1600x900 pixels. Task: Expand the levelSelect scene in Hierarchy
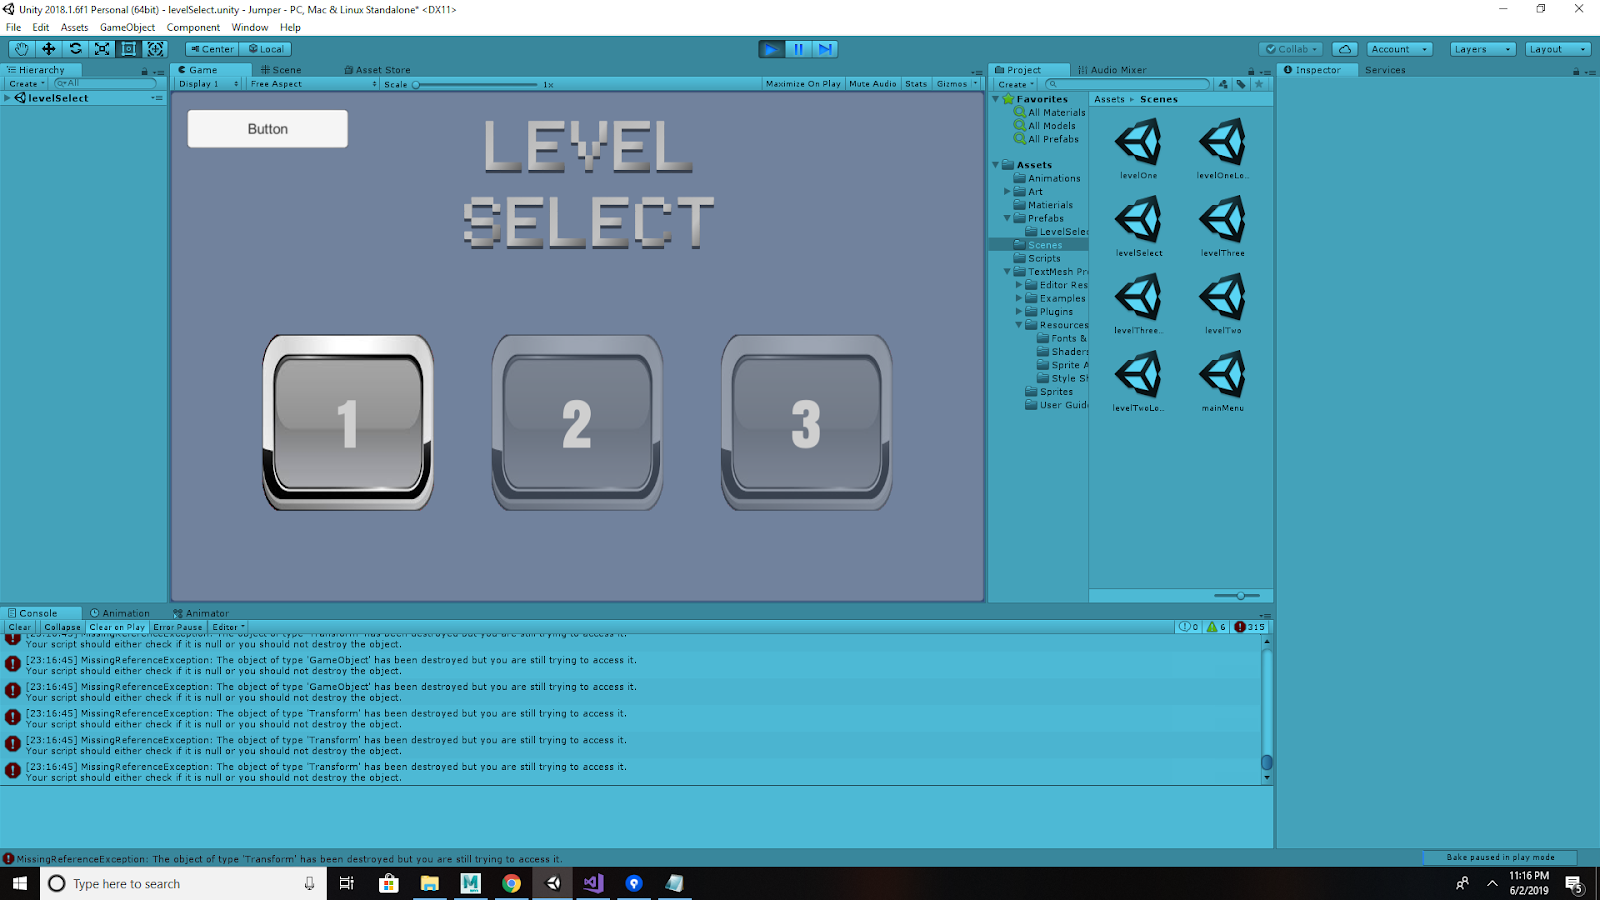pyautogui.click(x=8, y=98)
